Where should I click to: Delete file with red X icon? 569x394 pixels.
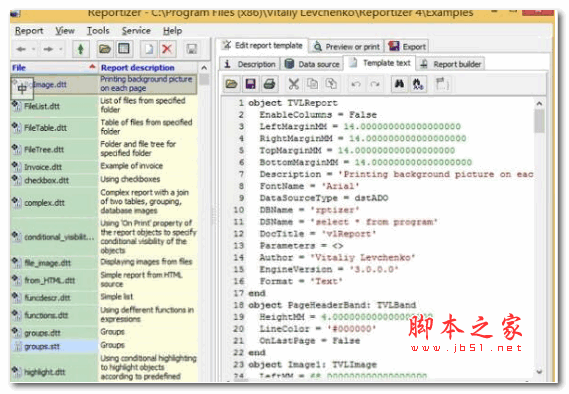[x=167, y=49]
